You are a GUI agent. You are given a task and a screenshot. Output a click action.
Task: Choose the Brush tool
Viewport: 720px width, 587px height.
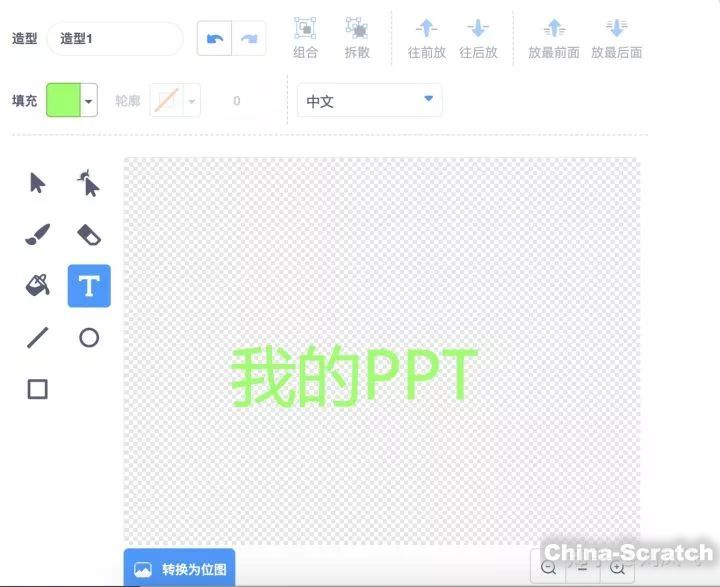tap(37, 234)
